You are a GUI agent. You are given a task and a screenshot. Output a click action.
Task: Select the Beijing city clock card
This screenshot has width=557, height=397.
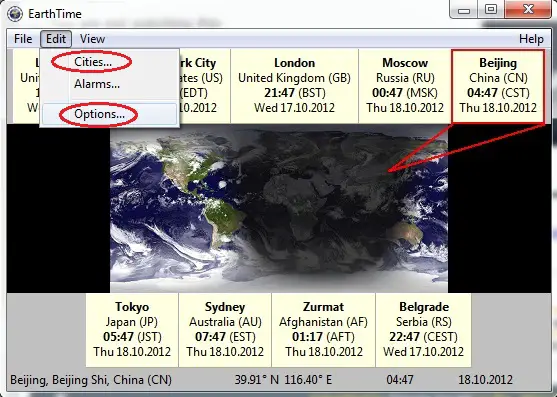click(498, 86)
